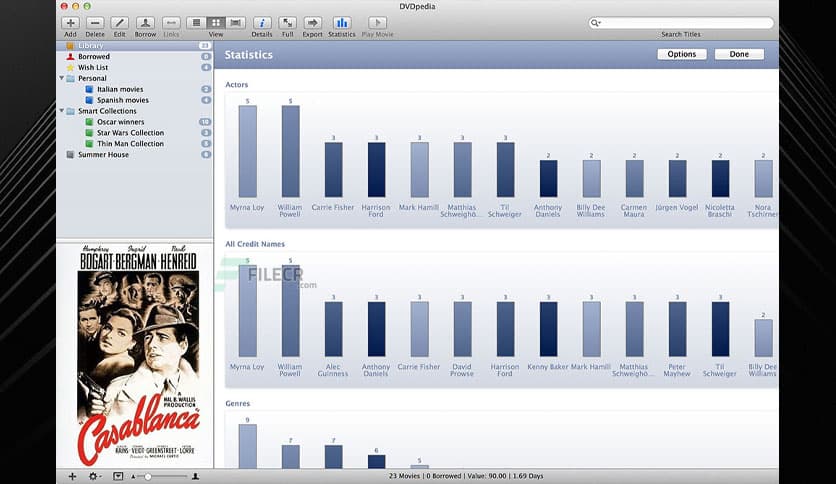Select the Italian movies collection
The height and width of the screenshot is (484, 836).
click(134, 90)
